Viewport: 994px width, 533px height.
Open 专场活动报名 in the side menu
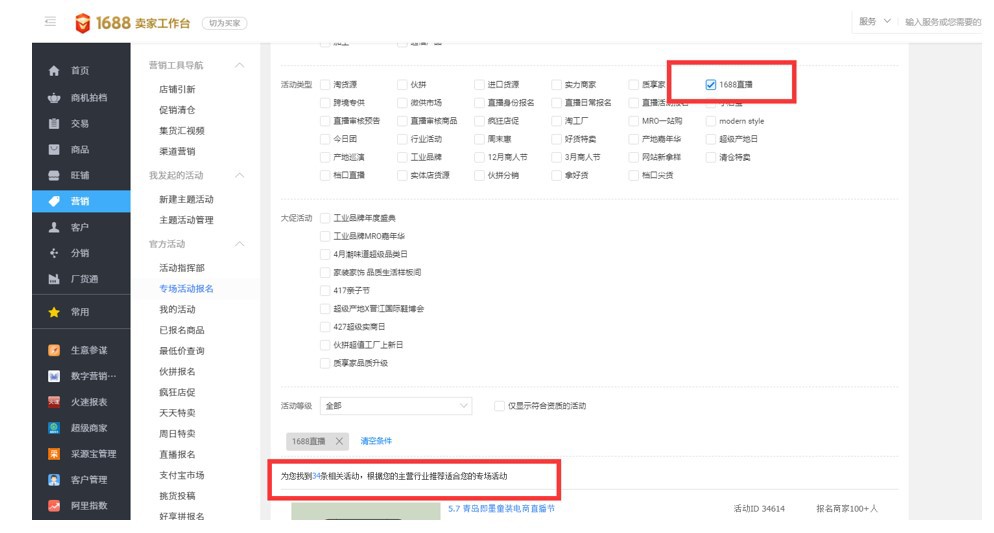click(x=186, y=290)
